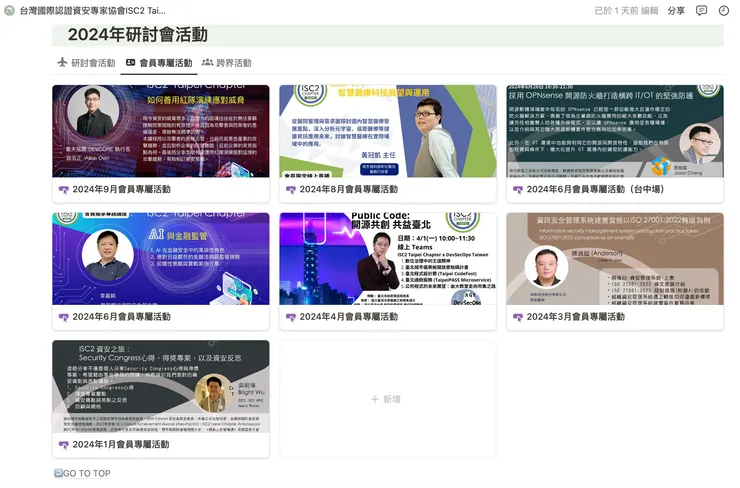The image size is (740, 488).
Task: Click the 2024年1月會員專屬活動 title
Action: 121,445
